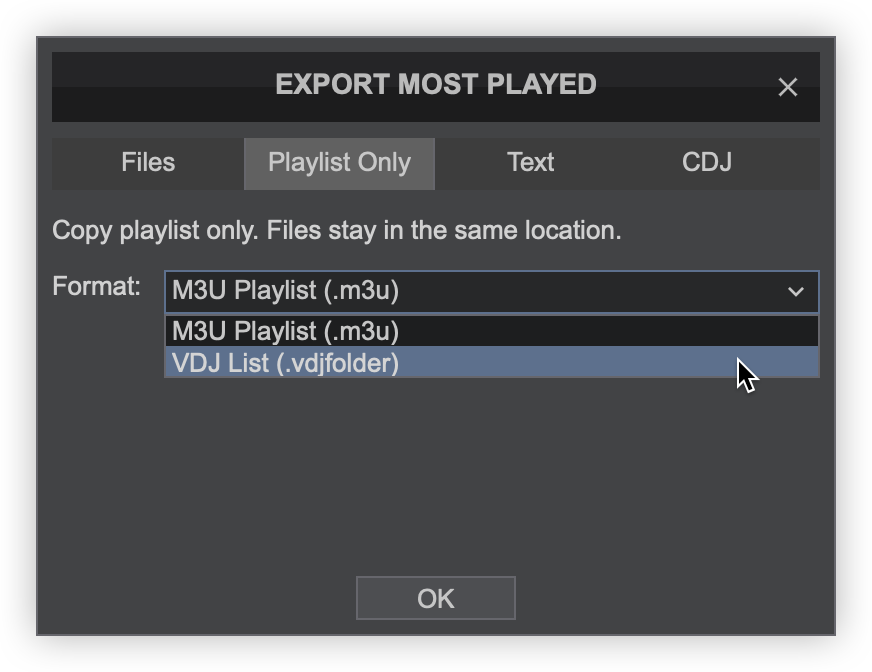Click the 'Copy playlist only' description text
Viewport: 872px width, 672px height.
[x=336, y=231]
